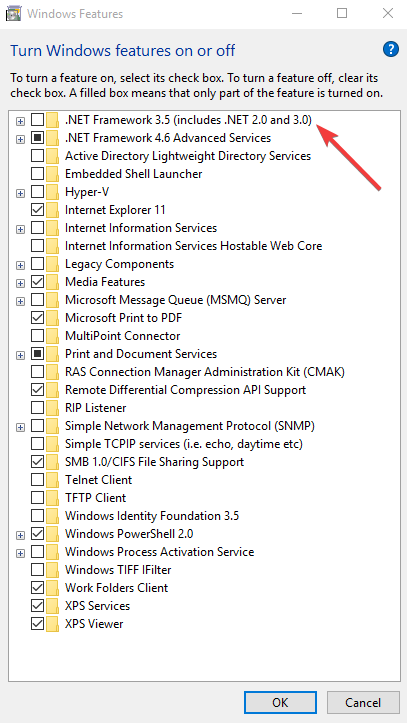The height and width of the screenshot is (723, 407).
Task: Click the folder icon beside XPS Viewer
Action: [53, 624]
